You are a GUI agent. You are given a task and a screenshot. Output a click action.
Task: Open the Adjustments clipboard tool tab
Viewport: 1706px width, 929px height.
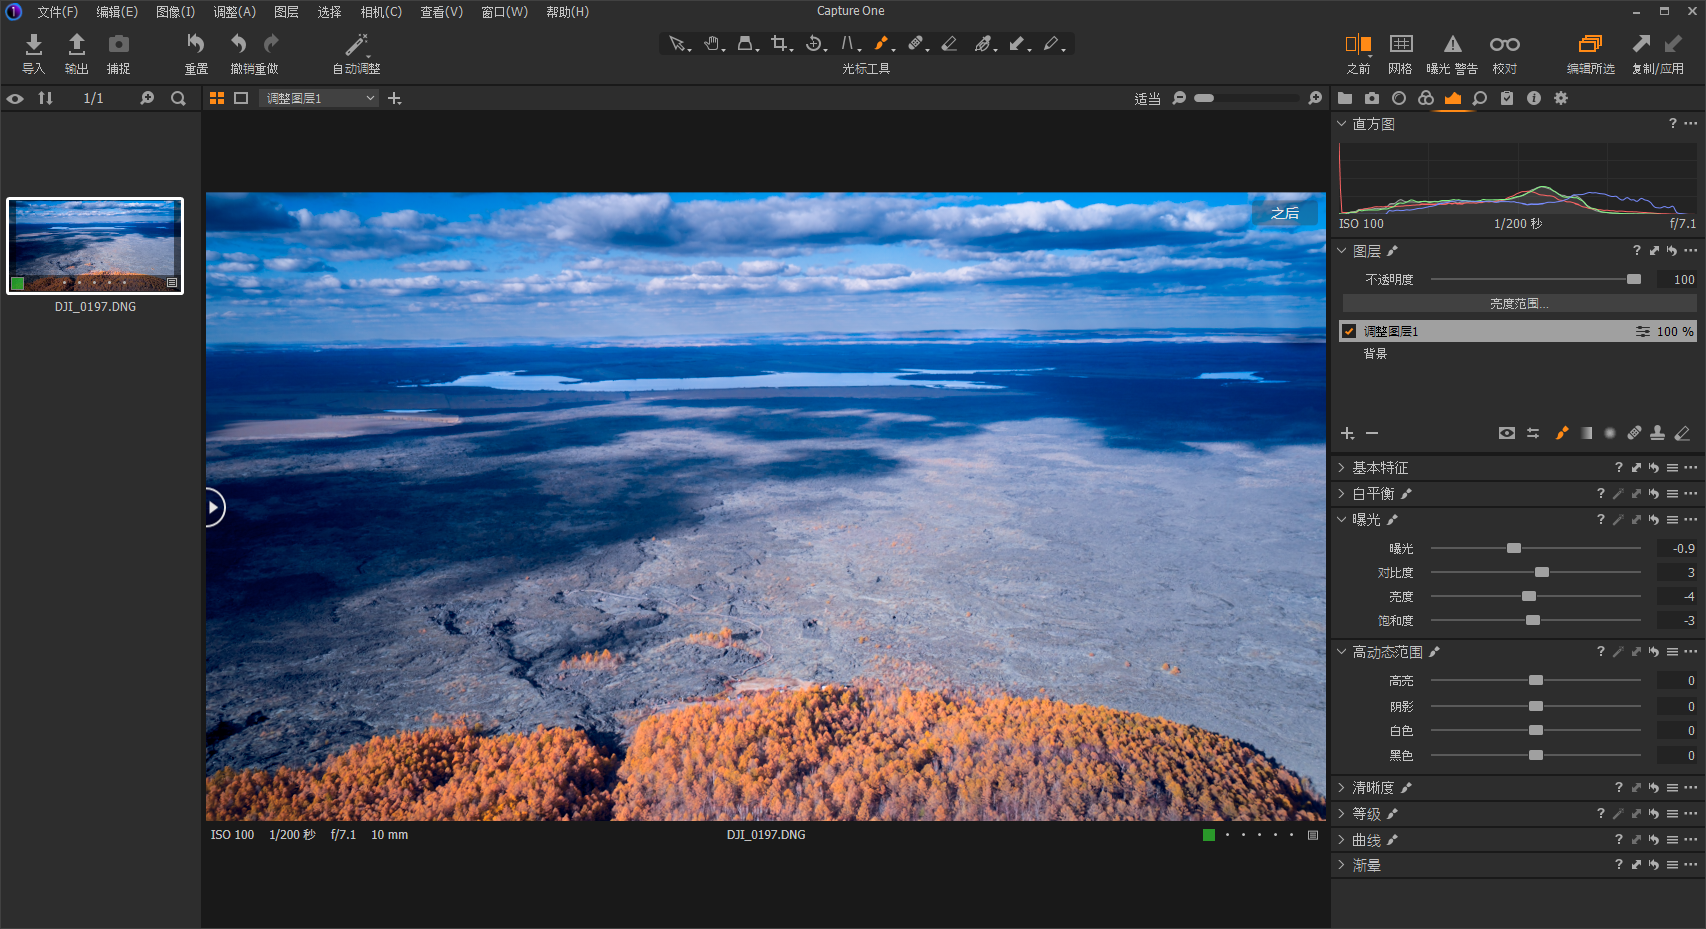tap(1507, 98)
